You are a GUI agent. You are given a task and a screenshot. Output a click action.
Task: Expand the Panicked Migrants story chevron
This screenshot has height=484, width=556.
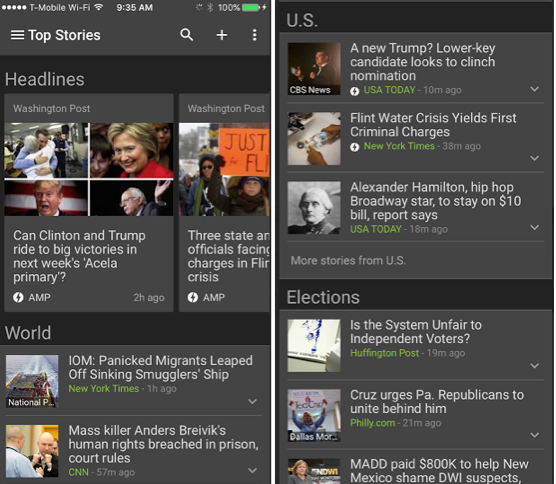(252, 401)
